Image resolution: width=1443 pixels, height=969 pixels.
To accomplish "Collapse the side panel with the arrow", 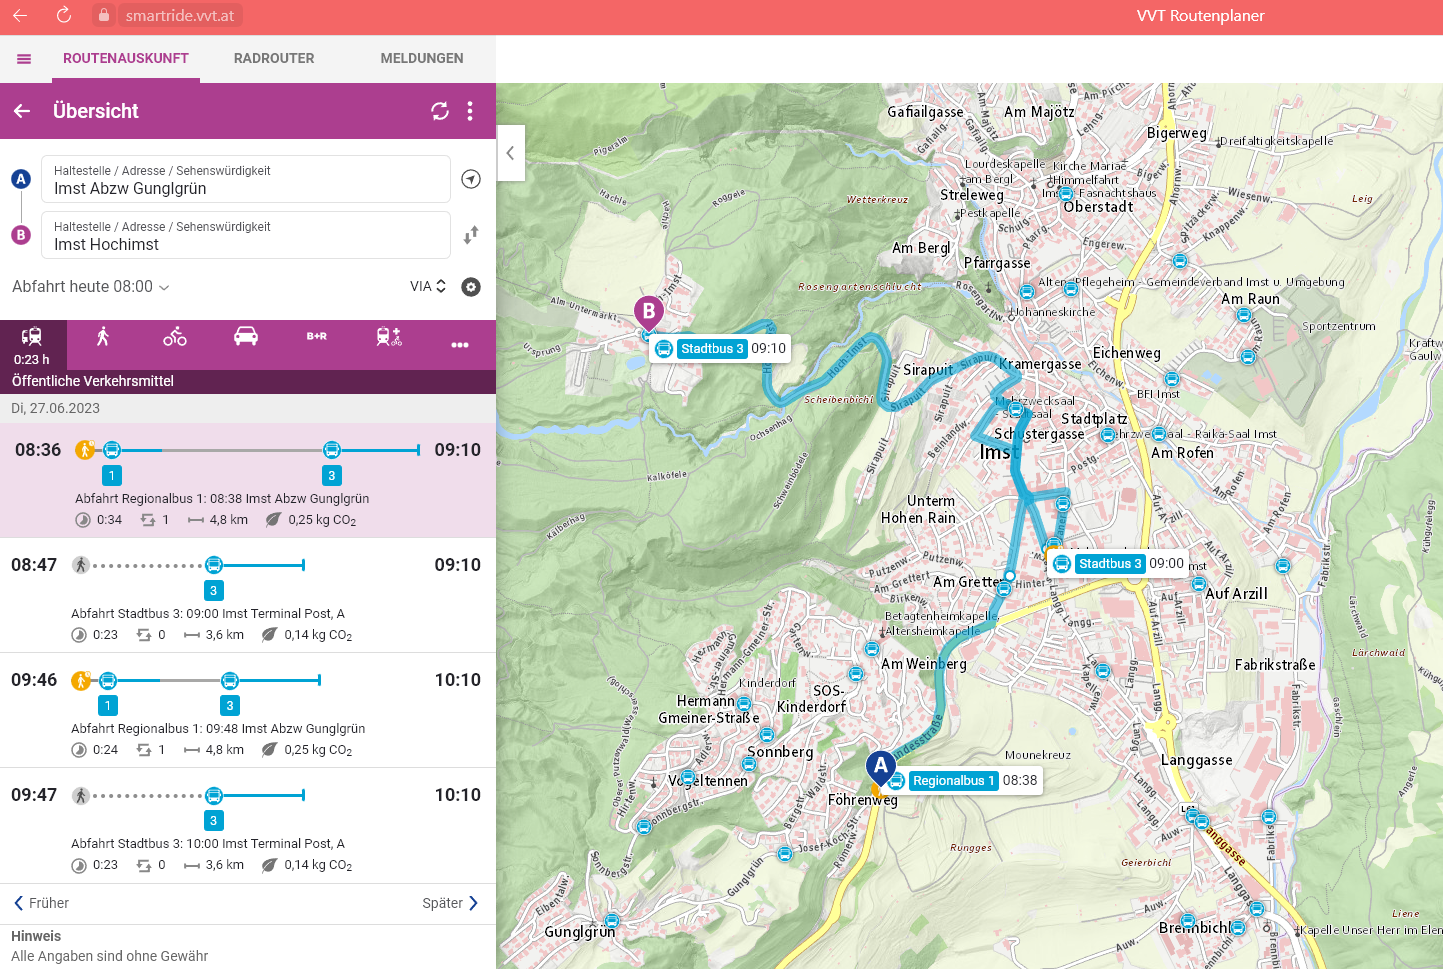I will [x=510, y=153].
